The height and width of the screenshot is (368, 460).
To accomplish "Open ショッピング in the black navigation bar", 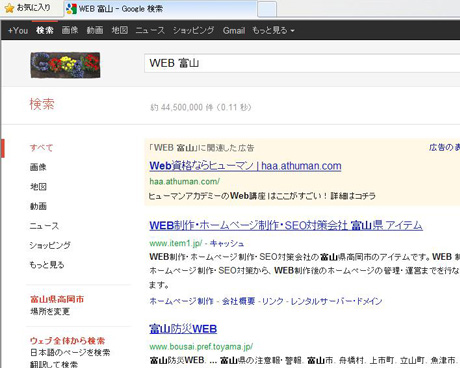I will tap(194, 30).
